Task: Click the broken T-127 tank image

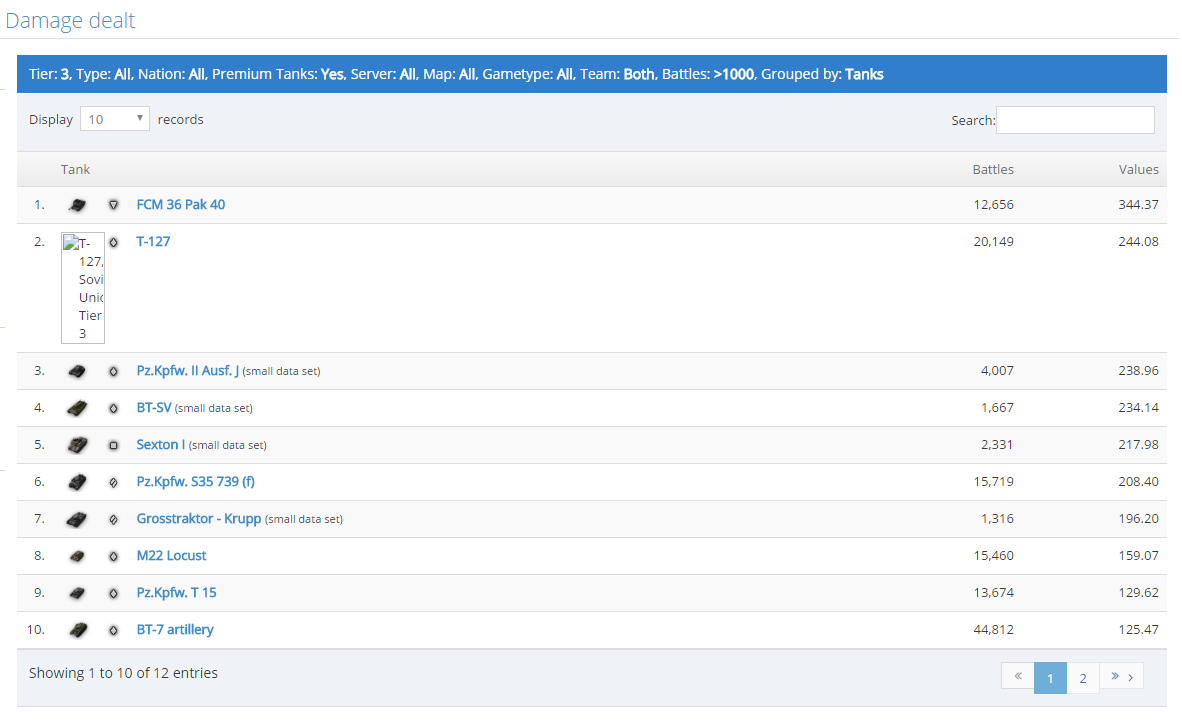Action: [83, 288]
